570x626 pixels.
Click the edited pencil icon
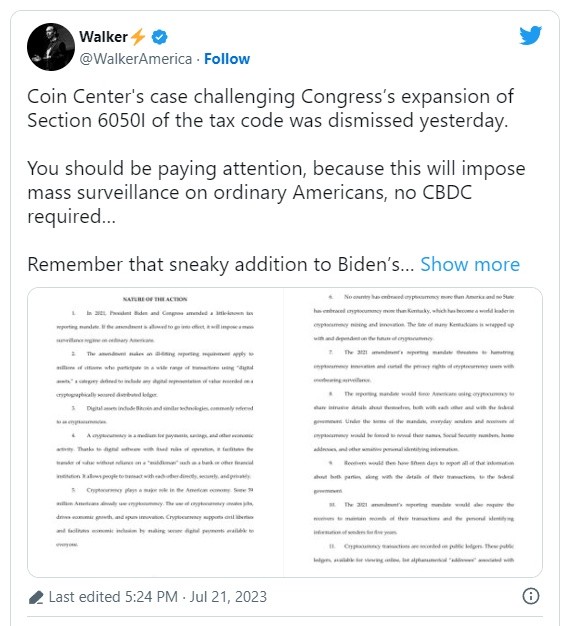pyautogui.click(x=36, y=597)
